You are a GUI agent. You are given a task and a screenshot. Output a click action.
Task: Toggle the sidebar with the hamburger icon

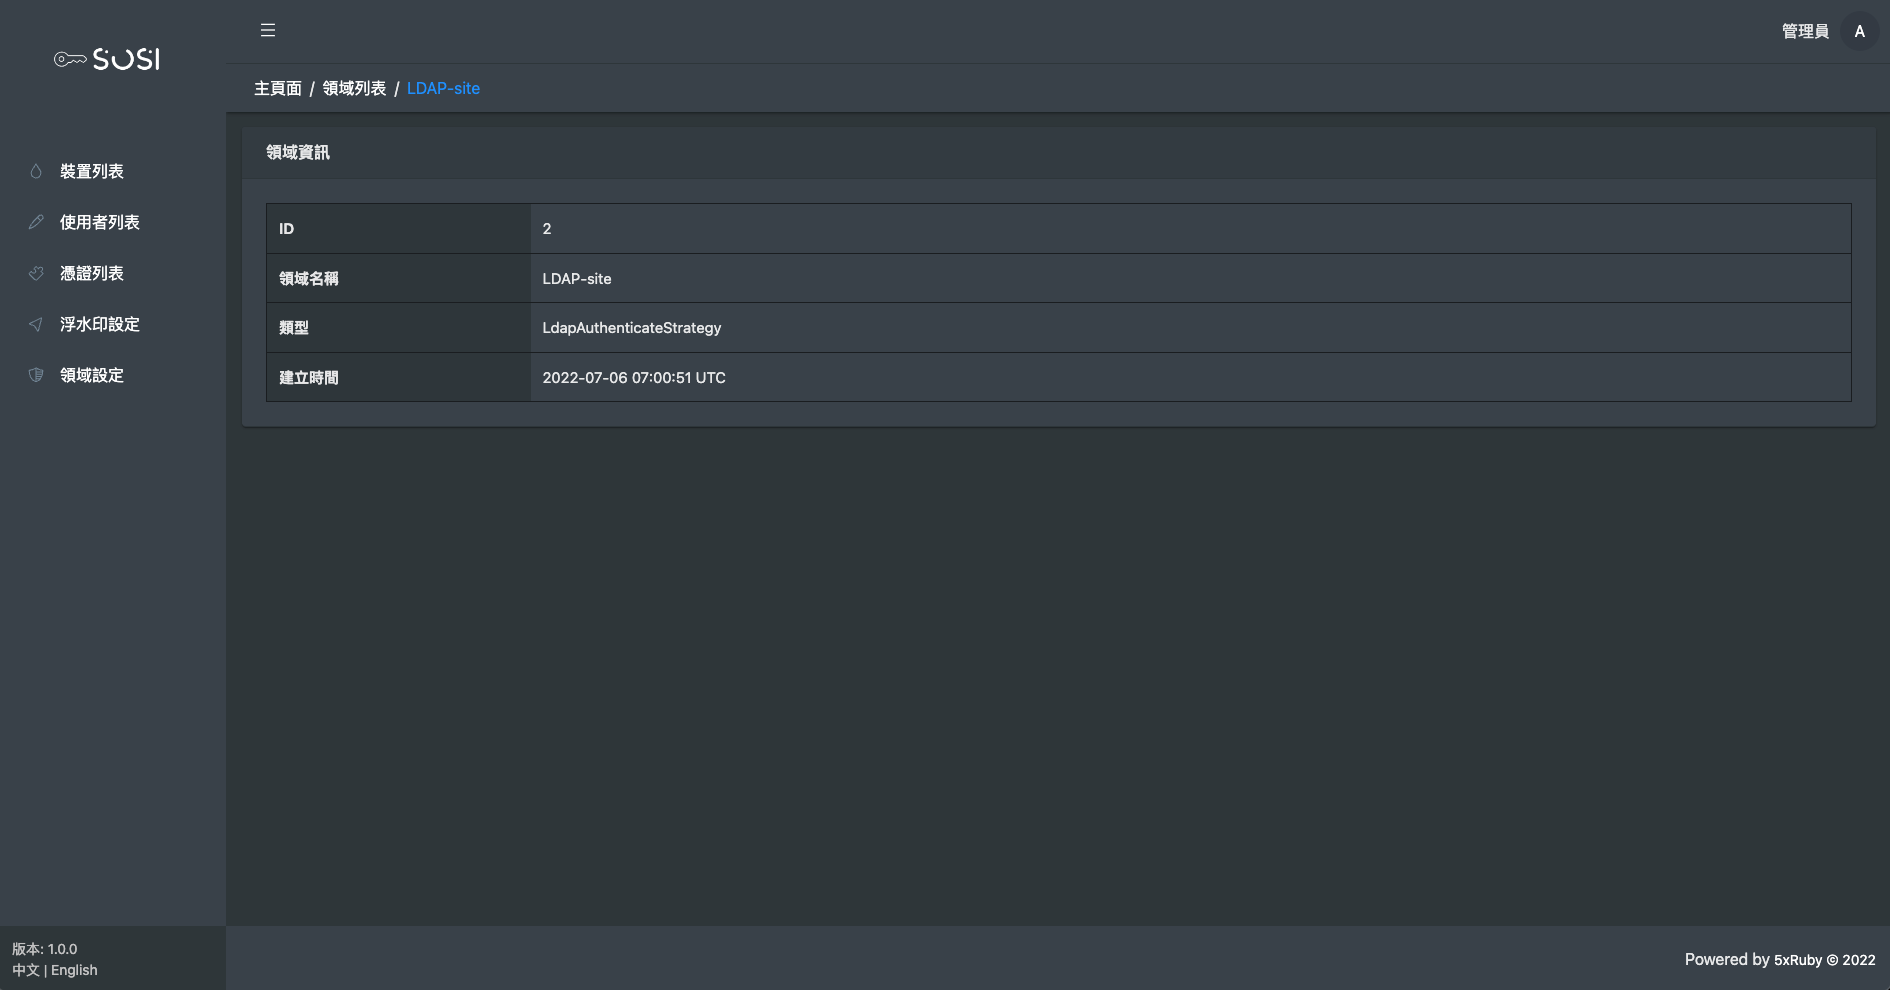click(268, 30)
